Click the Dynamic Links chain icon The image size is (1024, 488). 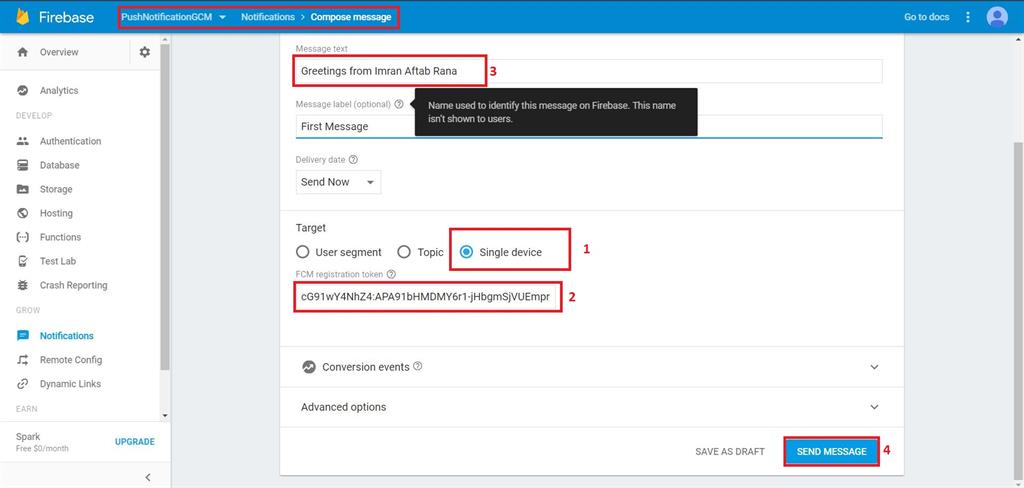tap(23, 384)
